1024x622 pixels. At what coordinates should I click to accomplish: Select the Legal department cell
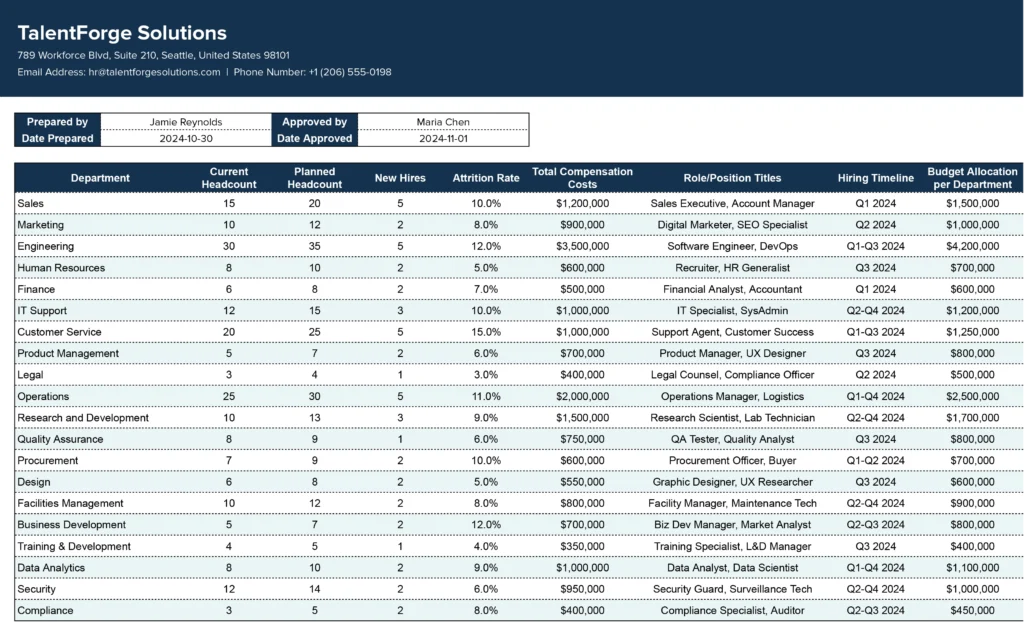(100, 375)
